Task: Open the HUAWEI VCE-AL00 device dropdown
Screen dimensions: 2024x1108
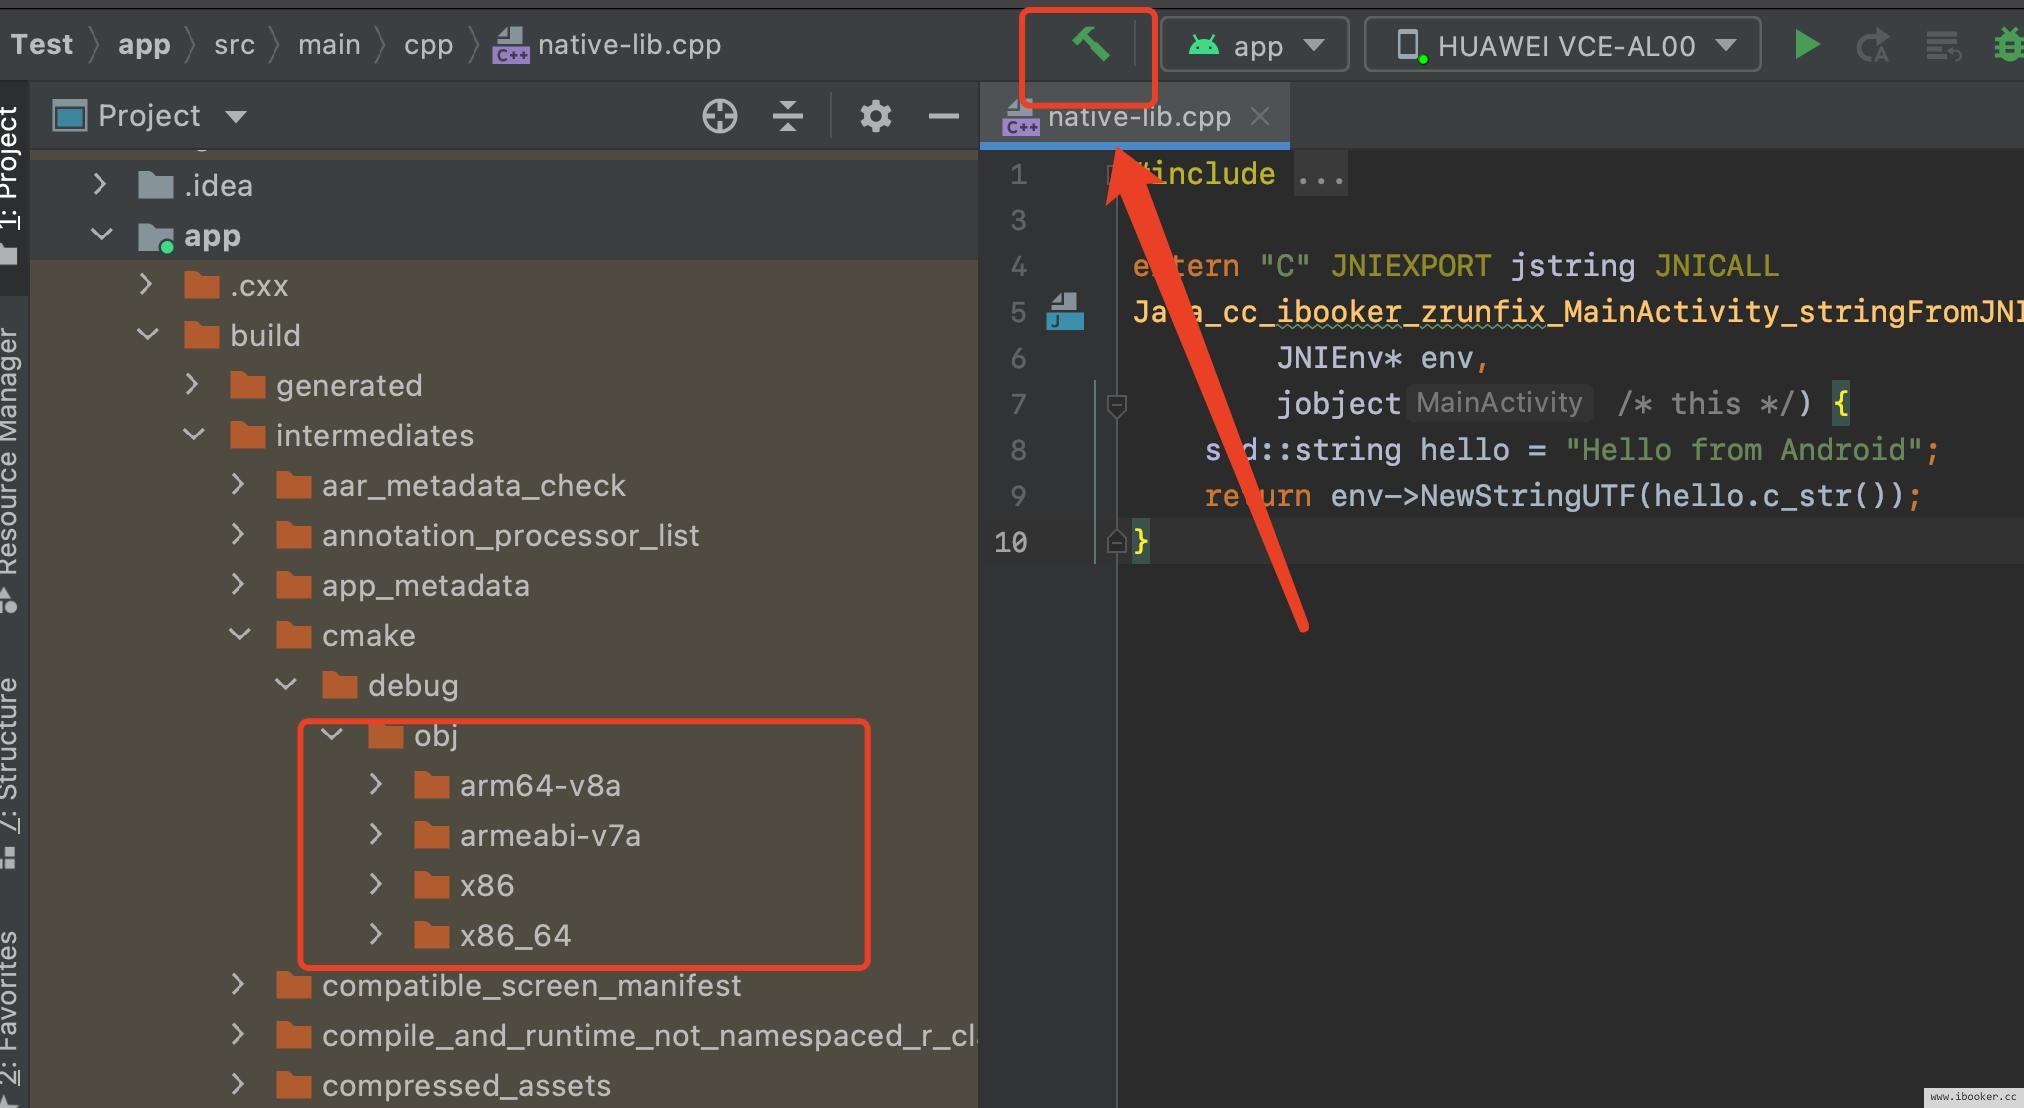Action: (x=1563, y=45)
